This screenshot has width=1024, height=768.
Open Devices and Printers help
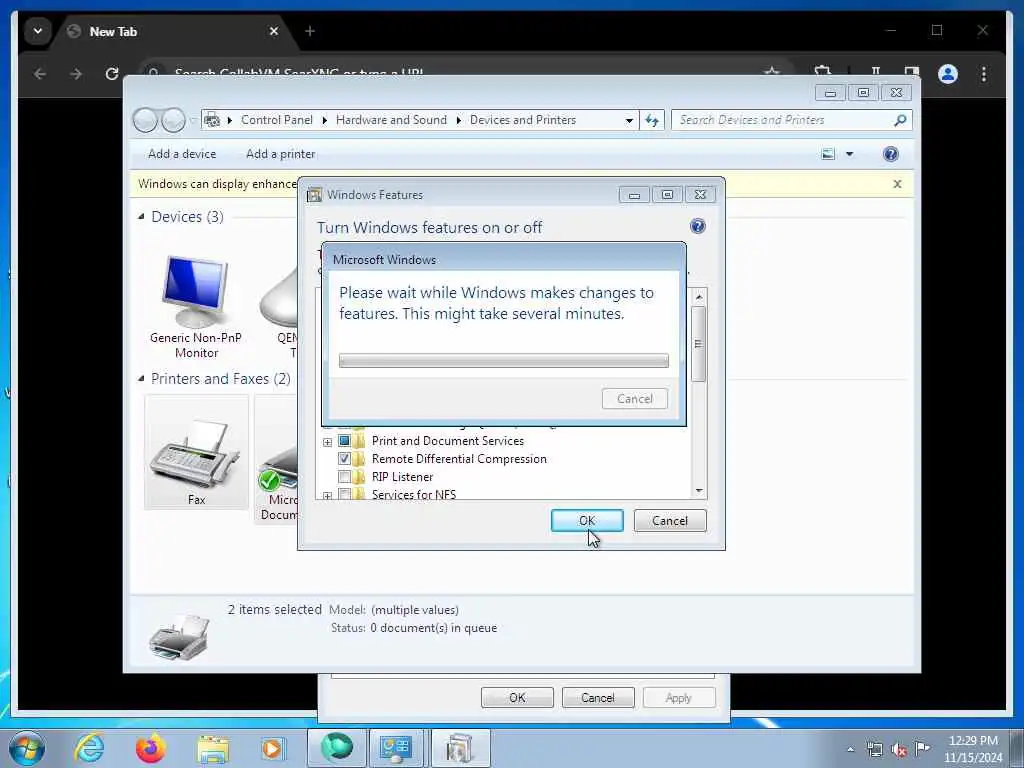pyautogui.click(x=890, y=154)
